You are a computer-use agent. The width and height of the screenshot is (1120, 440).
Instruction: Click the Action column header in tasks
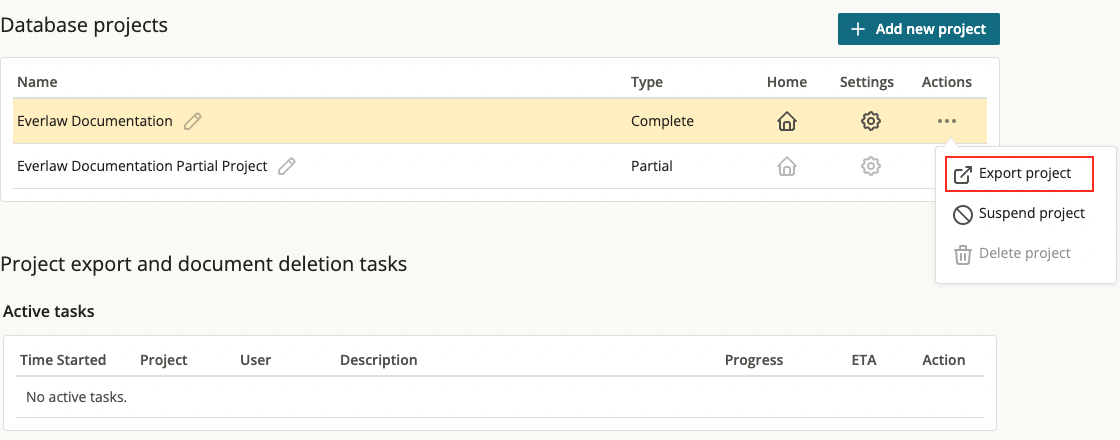point(944,360)
